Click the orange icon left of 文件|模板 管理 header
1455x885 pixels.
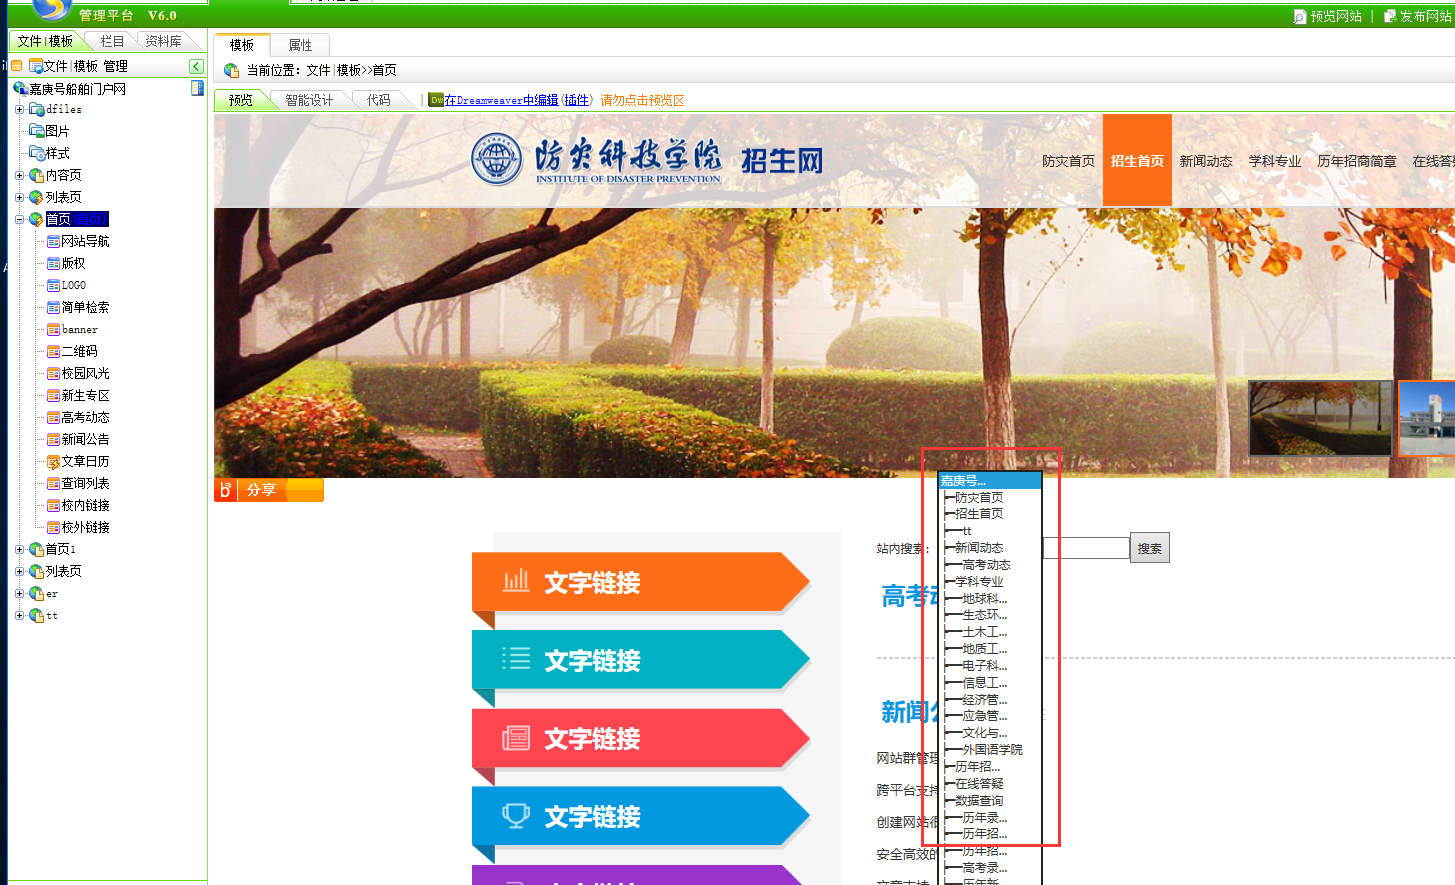16,66
